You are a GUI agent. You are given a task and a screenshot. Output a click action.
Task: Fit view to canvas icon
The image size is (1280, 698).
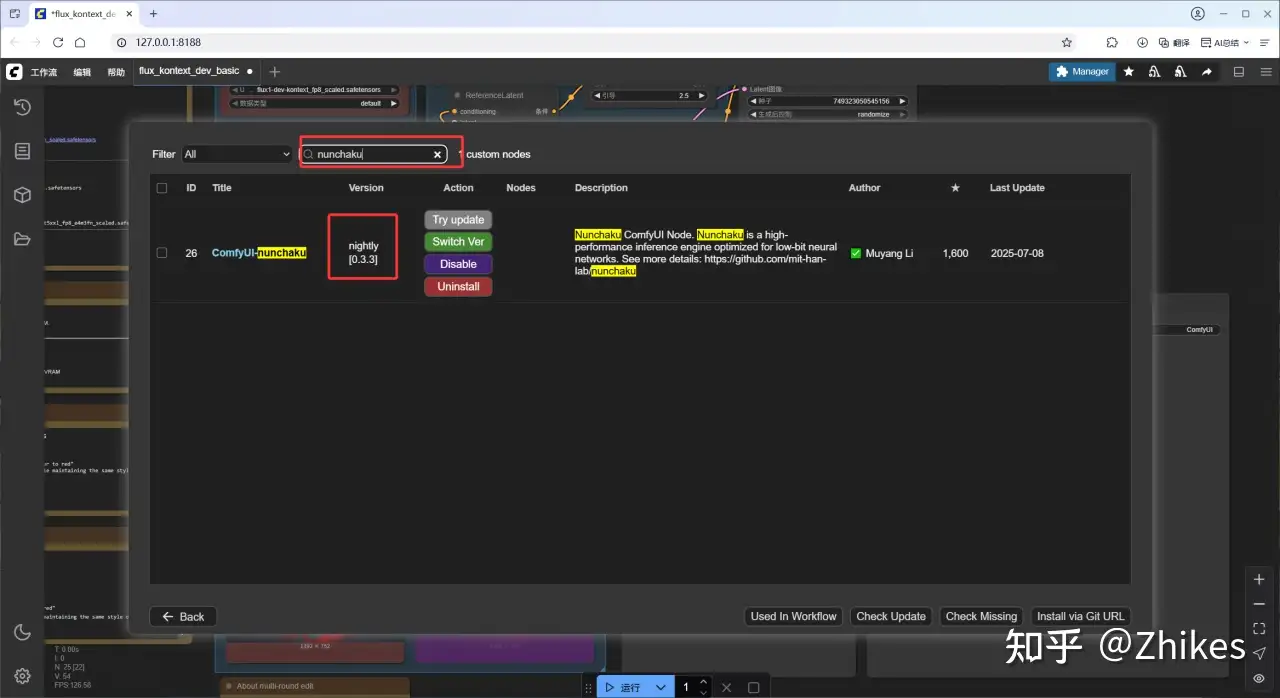point(1259,630)
